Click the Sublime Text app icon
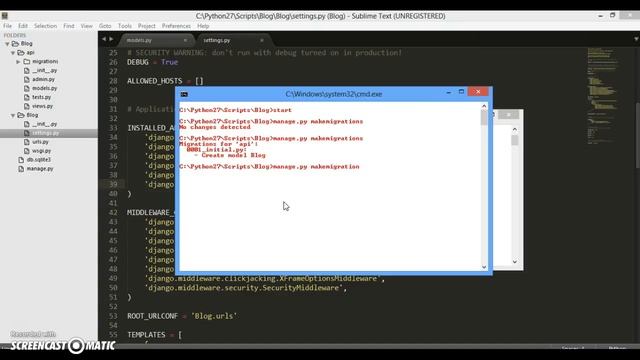Screen dimensions: 640x360 pos(4,16)
